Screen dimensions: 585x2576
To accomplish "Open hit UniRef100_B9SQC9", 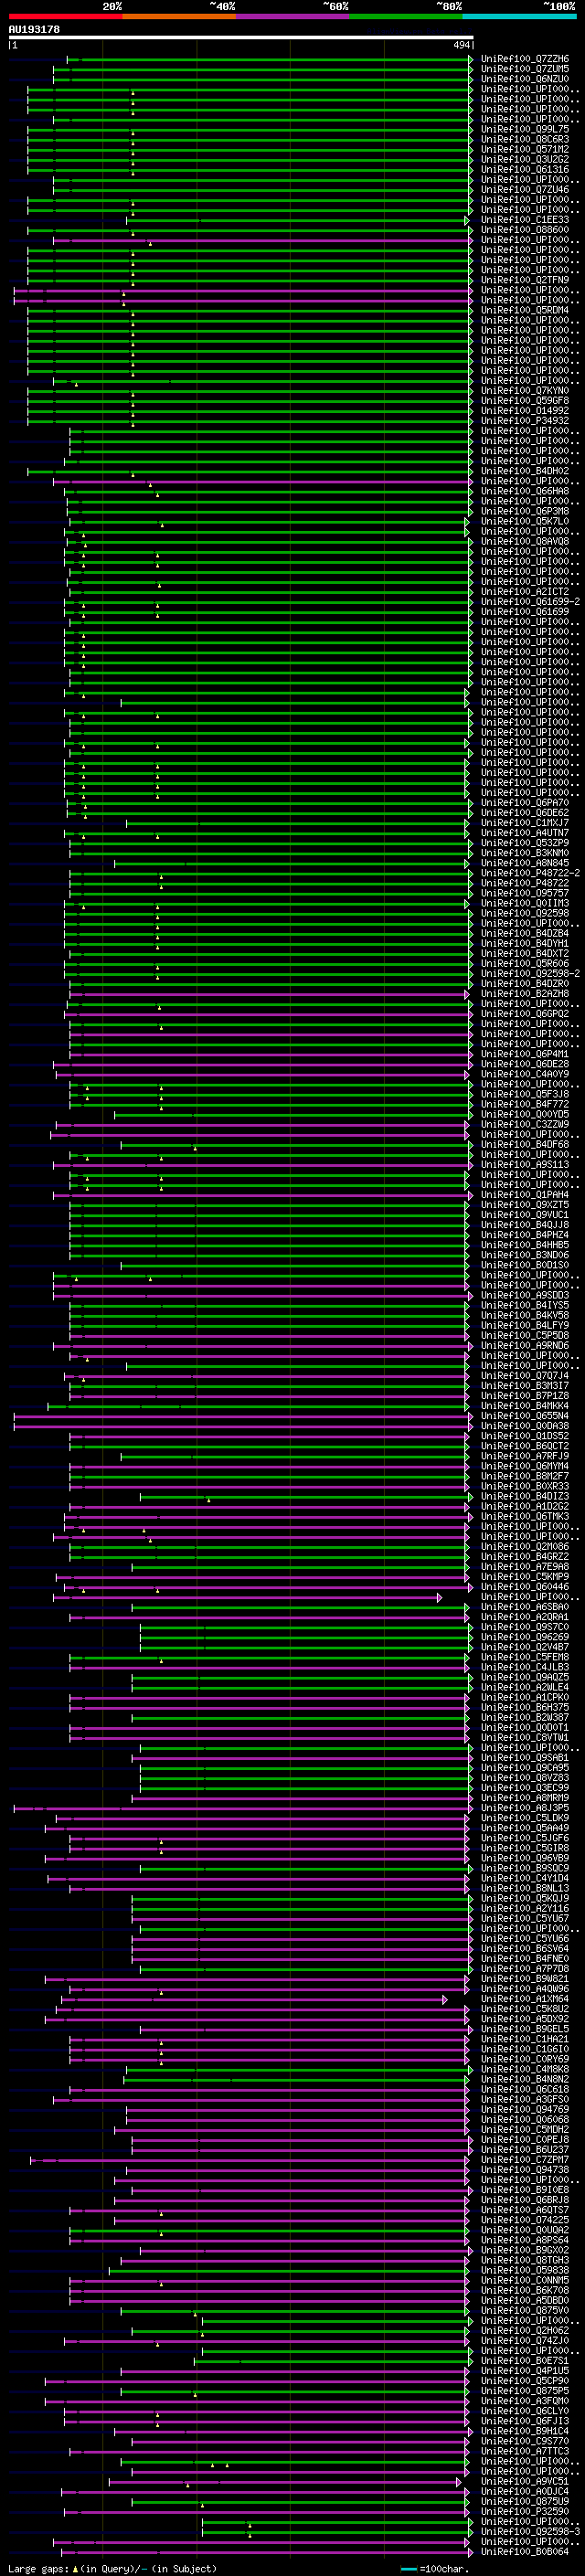I will tap(525, 1868).
